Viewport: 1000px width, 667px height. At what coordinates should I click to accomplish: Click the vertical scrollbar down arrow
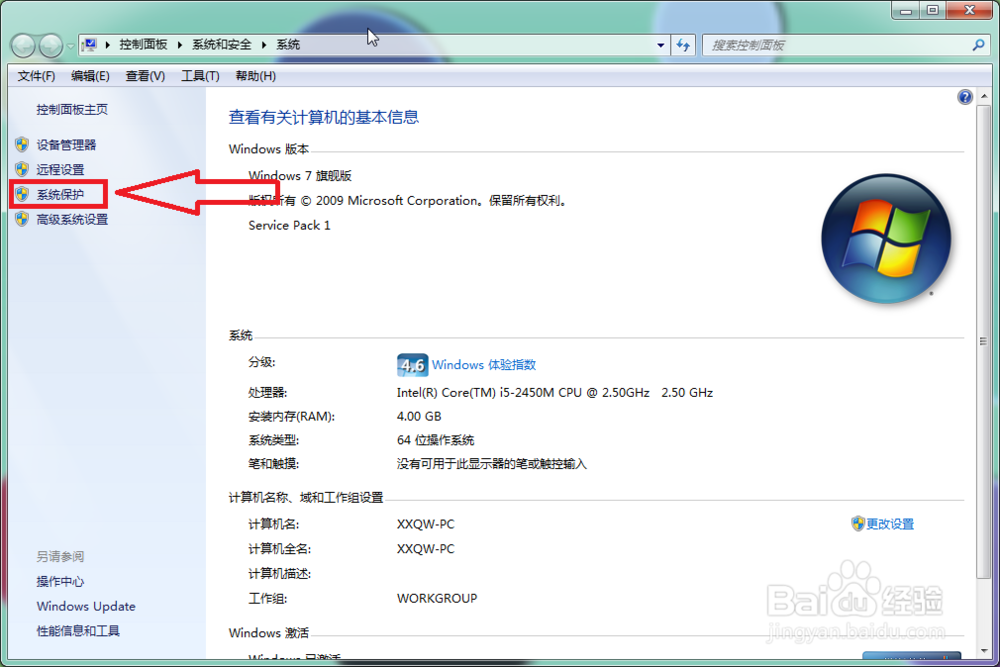[984, 651]
